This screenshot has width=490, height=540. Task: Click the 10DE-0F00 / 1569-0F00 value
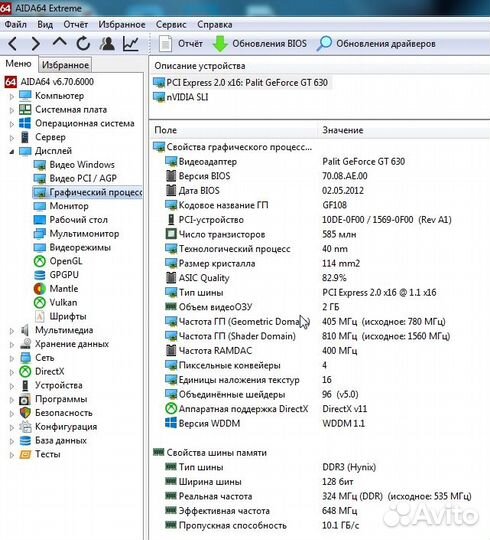(x=386, y=220)
